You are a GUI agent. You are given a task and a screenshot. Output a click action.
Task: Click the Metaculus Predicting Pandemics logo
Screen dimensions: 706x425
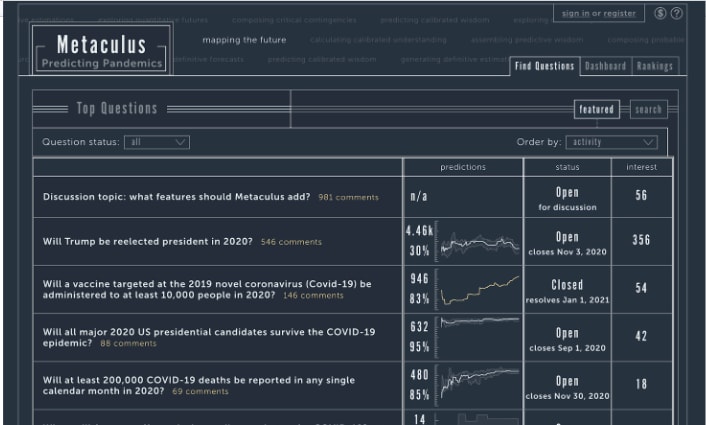point(101,53)
